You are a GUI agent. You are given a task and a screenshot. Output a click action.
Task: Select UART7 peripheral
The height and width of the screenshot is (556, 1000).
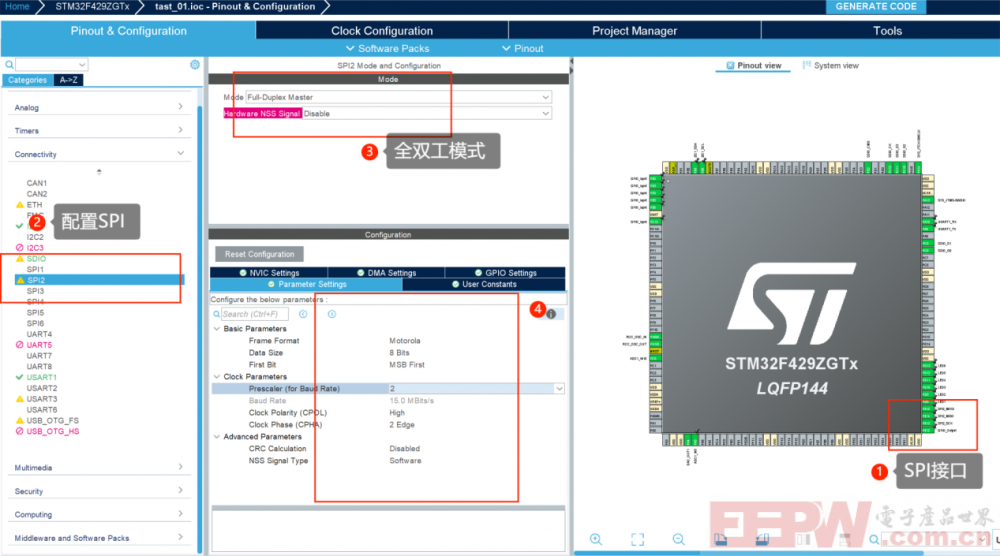[39, 356]
